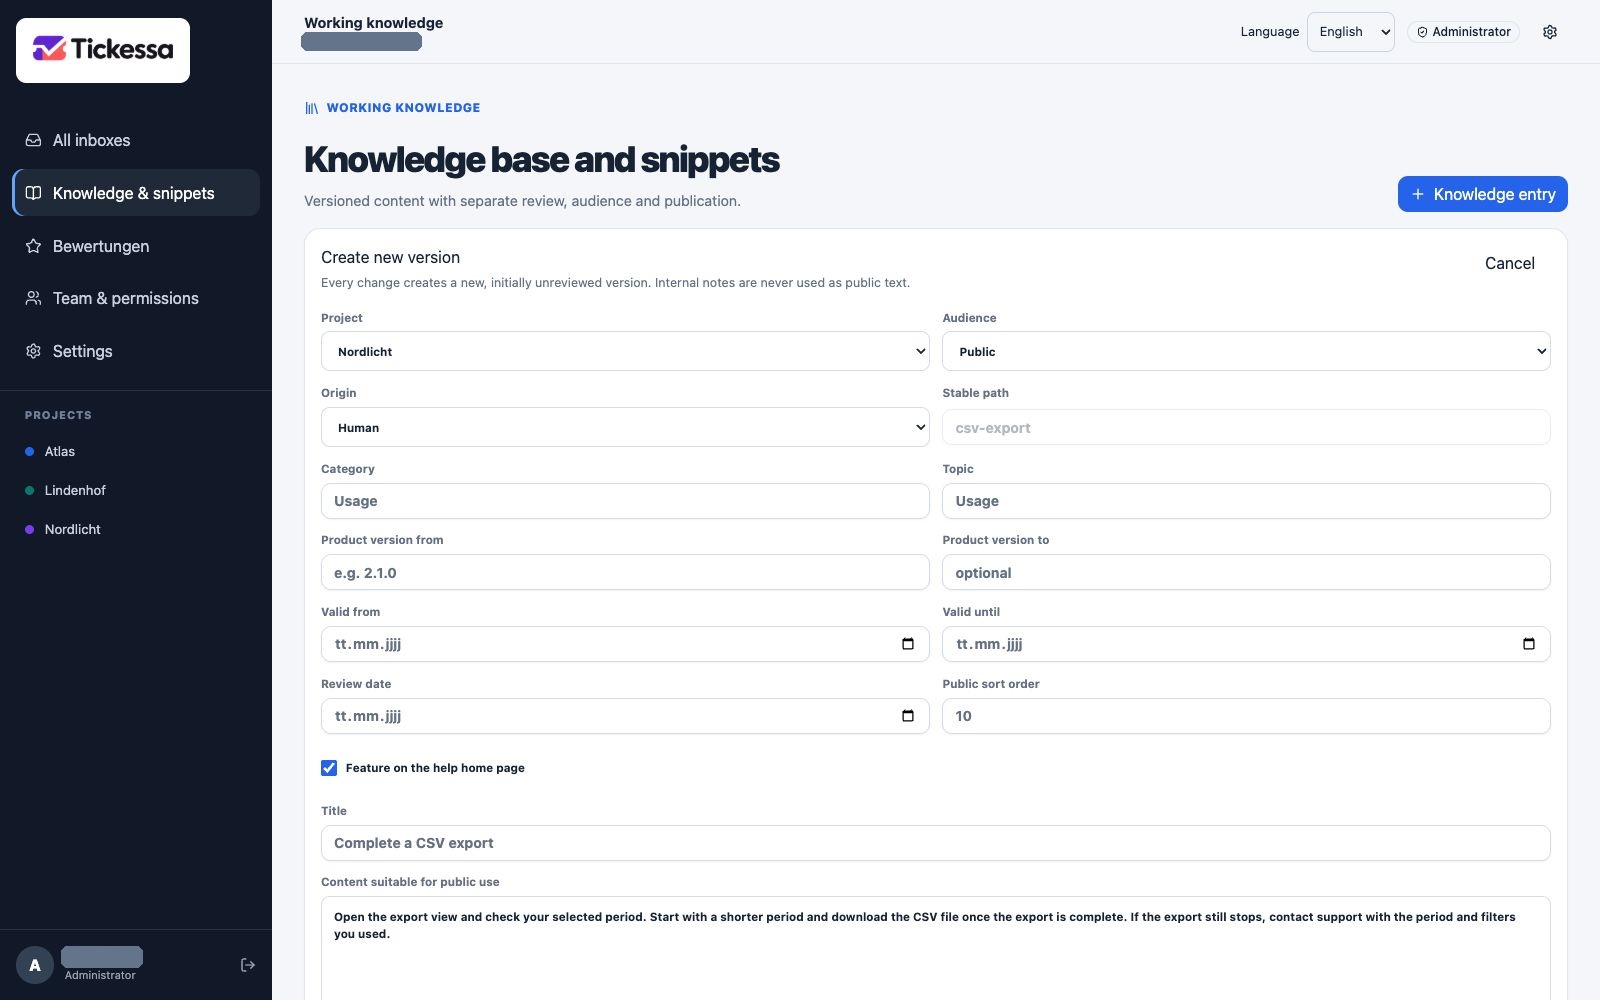Click the Administrator role badge
The height and width of the screenshot is (1000, 1600).
(1463, 32)
